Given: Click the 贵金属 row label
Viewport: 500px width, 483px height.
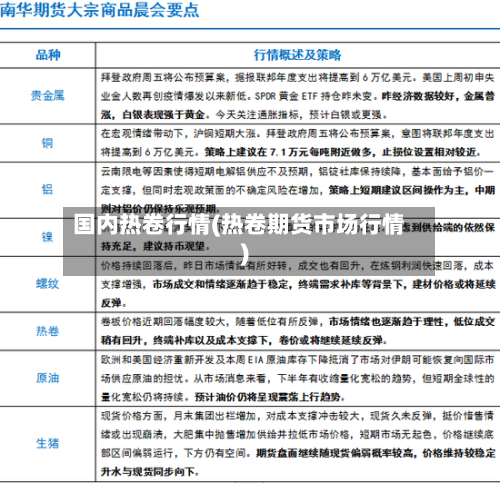Looking at the screenshot, I should pyautogui.click(x=48, y=96).
